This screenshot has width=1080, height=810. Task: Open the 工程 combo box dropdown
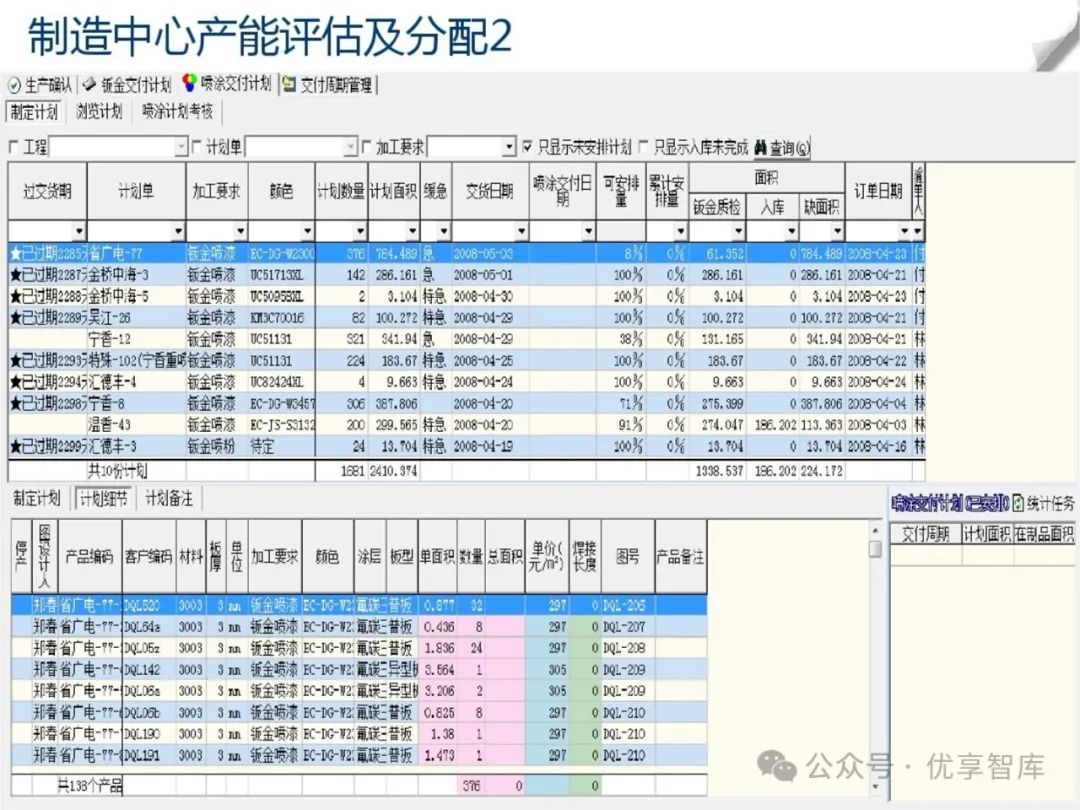coord(181,147)
